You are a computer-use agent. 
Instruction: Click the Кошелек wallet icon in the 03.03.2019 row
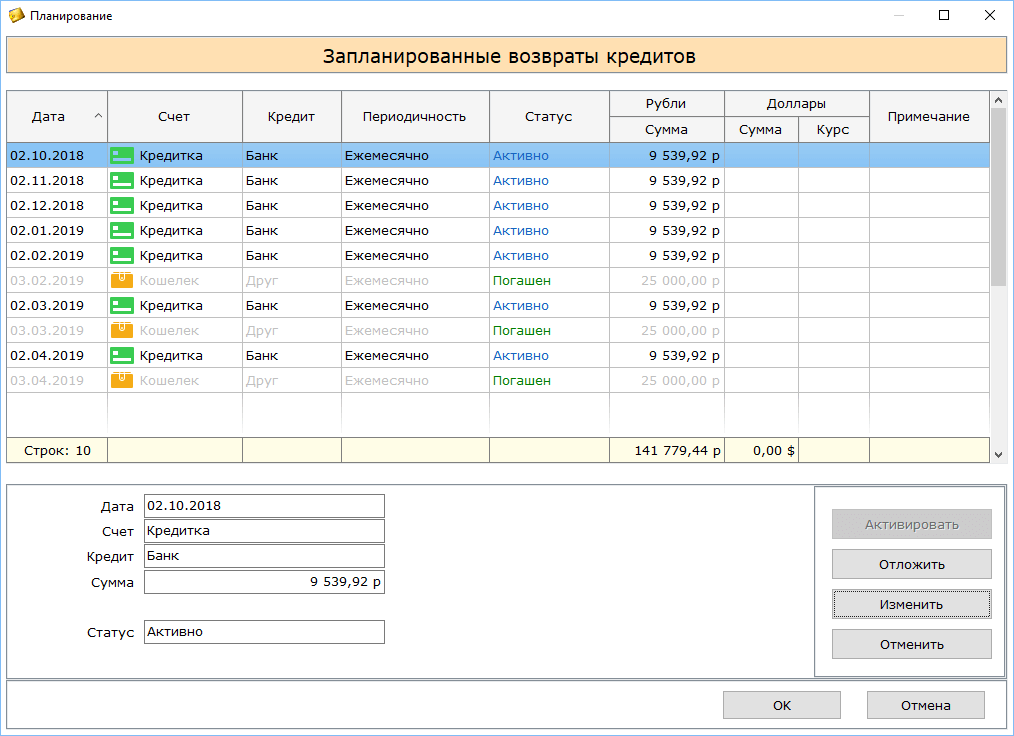122,330
